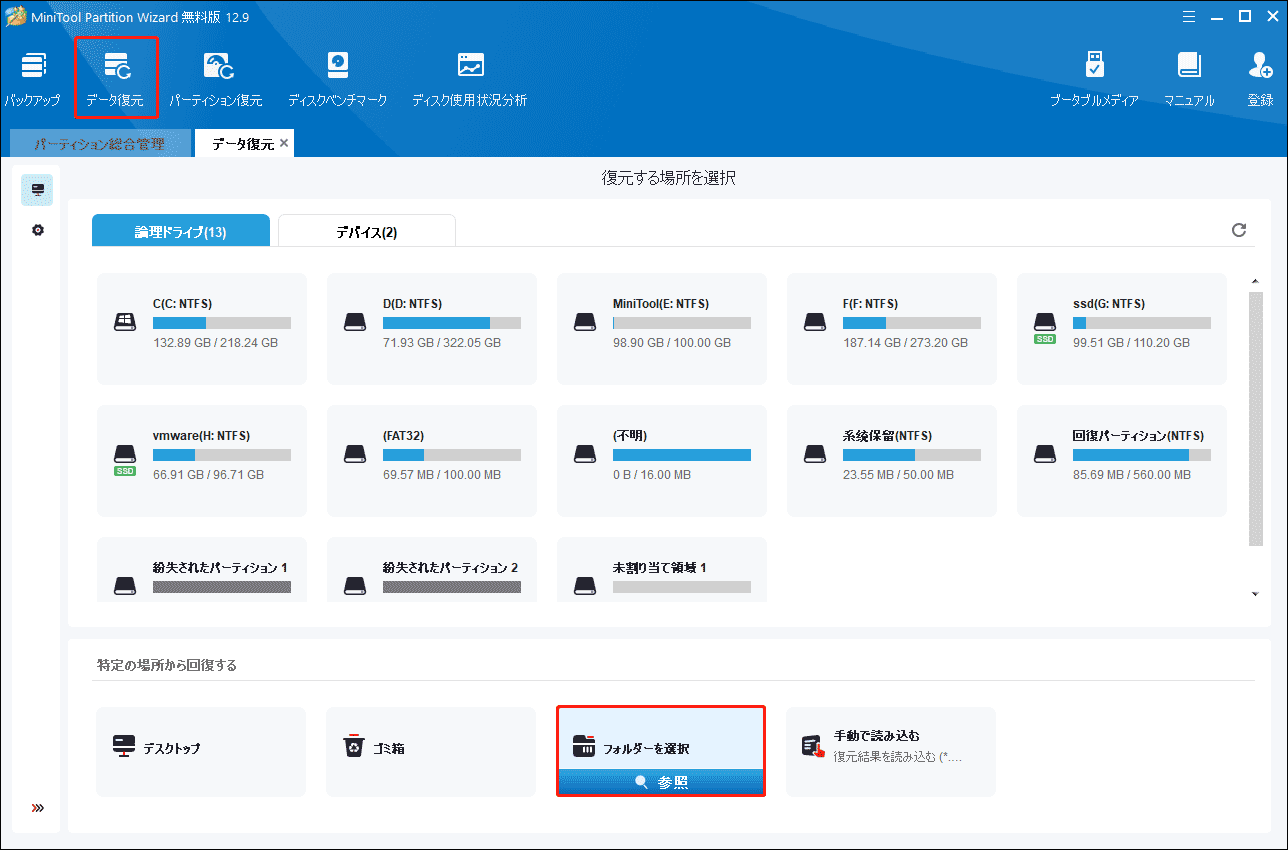Open 手動で読み込む option
Viewport: 1288px width, 850px height.
pyautogui.click(x=891, y=752)
